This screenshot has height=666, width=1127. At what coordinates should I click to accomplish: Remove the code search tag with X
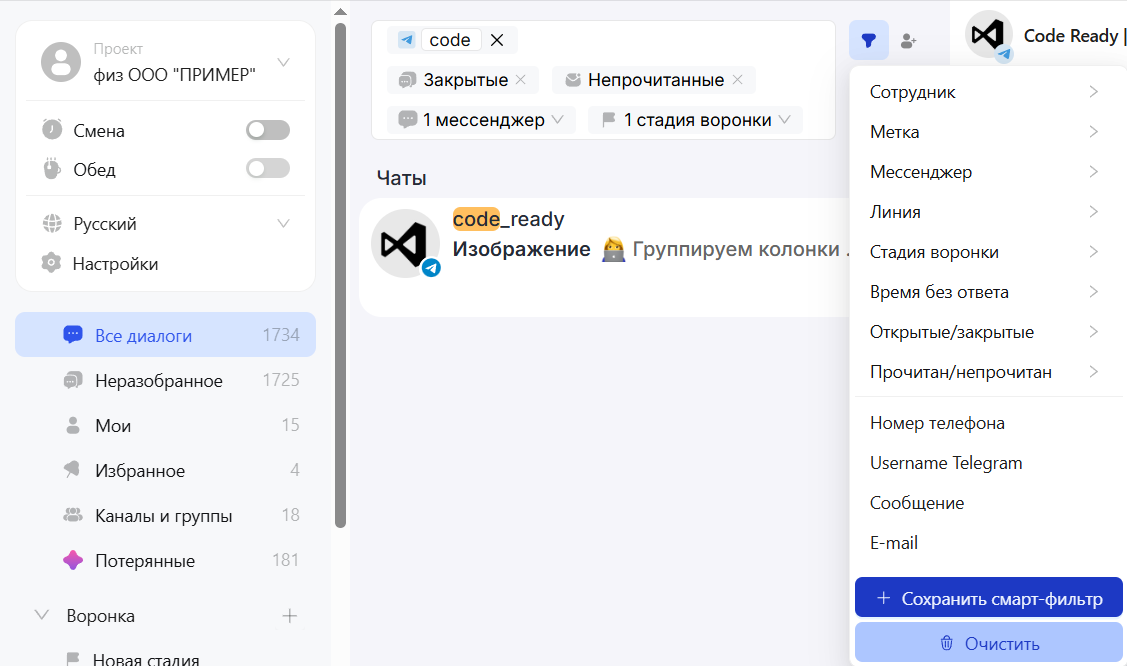click(497, 40)
